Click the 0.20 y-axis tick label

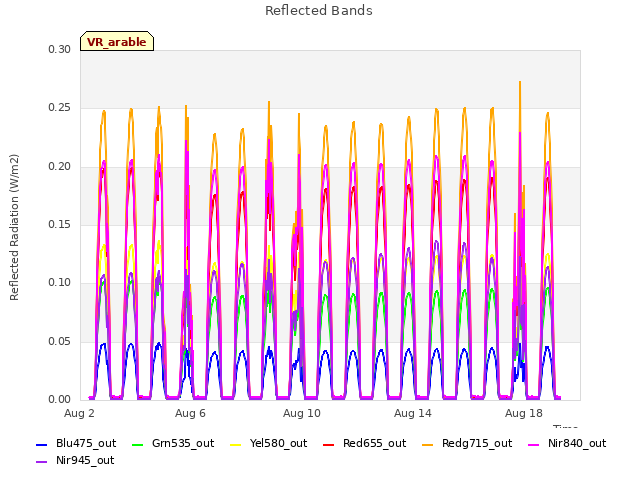point(60,167)
